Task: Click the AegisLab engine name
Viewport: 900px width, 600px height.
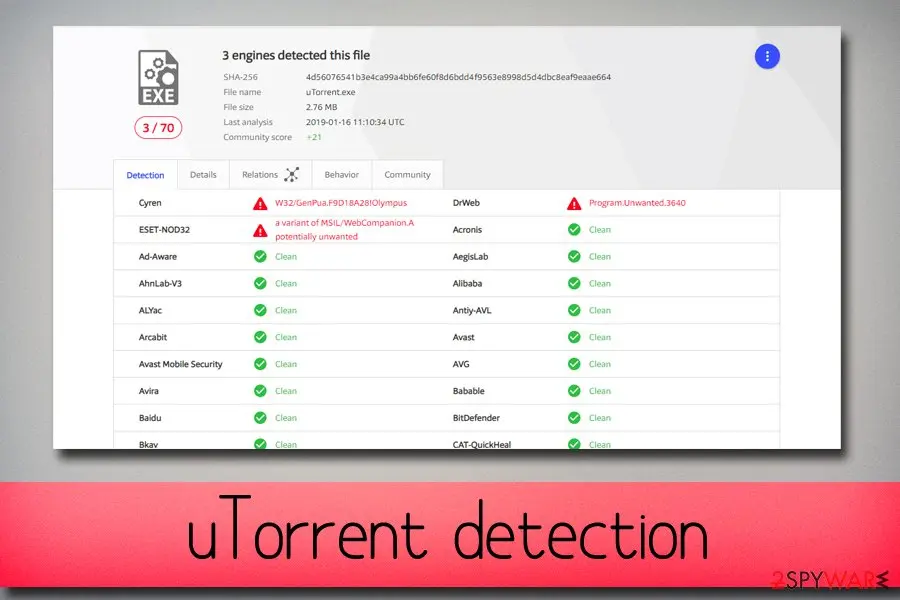Action: pos(470,257)
